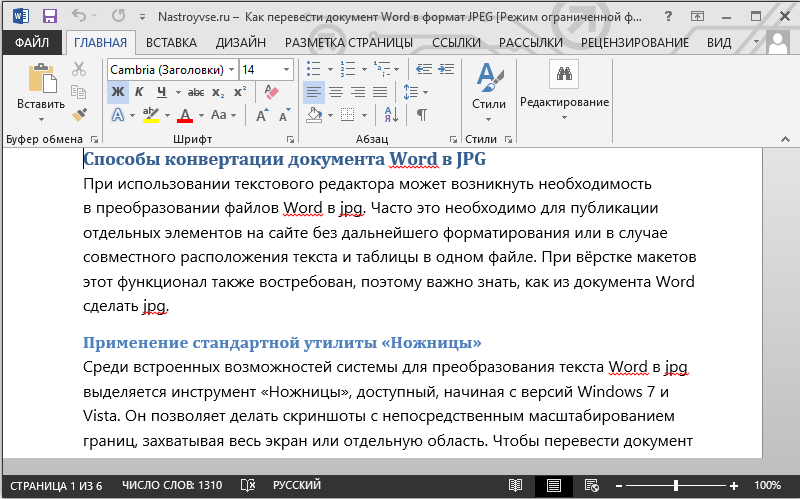Decrease the paragraph indent
Image resolution: width=800 pixels, height=499 pixels.
coord(424,69)
